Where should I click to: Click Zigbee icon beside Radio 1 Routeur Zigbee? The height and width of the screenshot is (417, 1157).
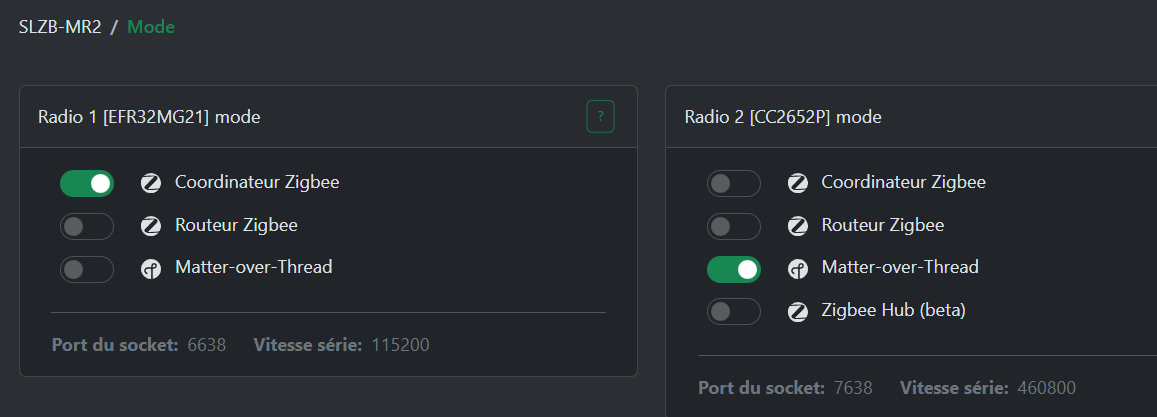pos(151,226)
